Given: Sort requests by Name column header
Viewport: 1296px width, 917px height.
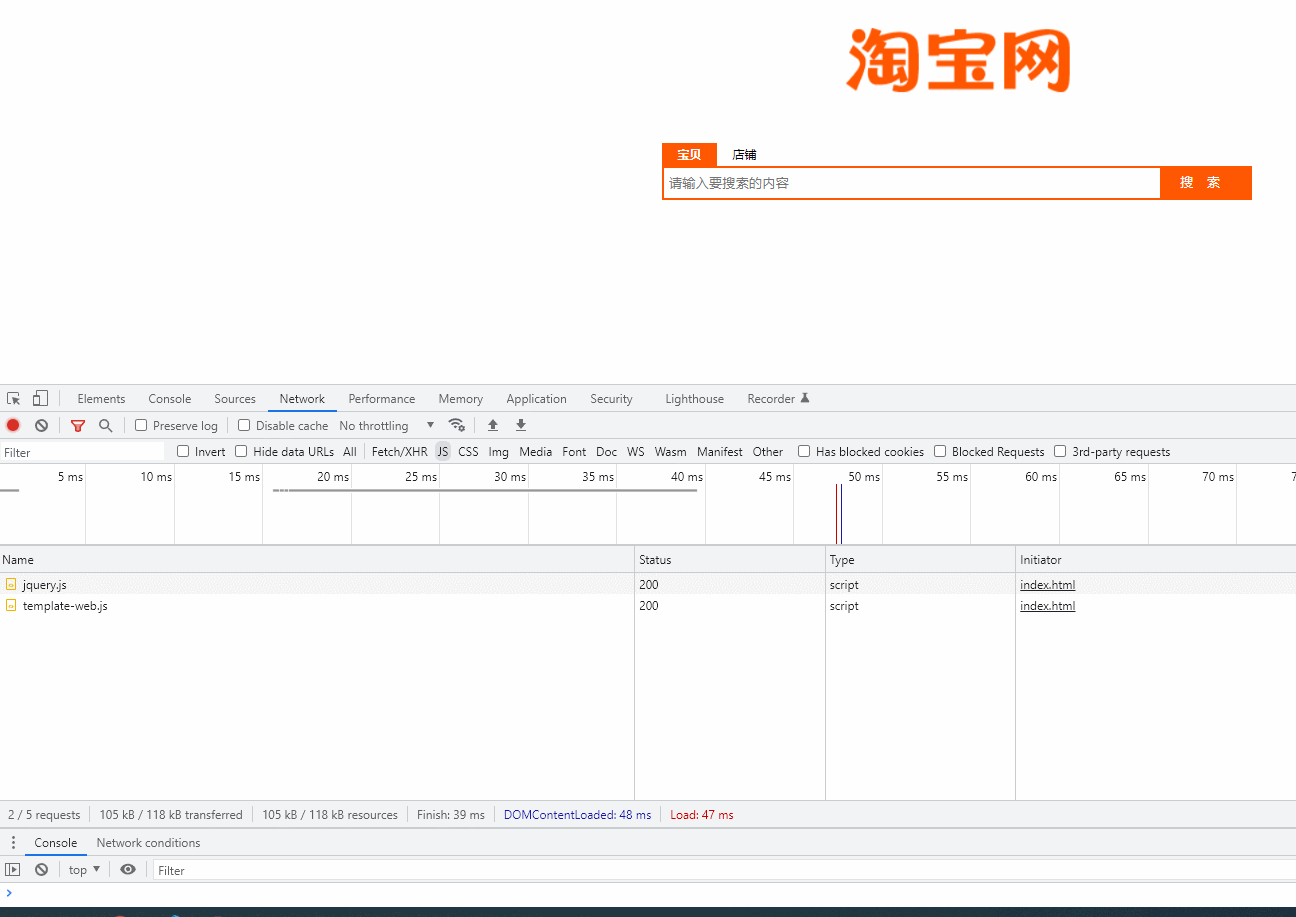Looking at the screenshot, I should click(x=317, y=560).
